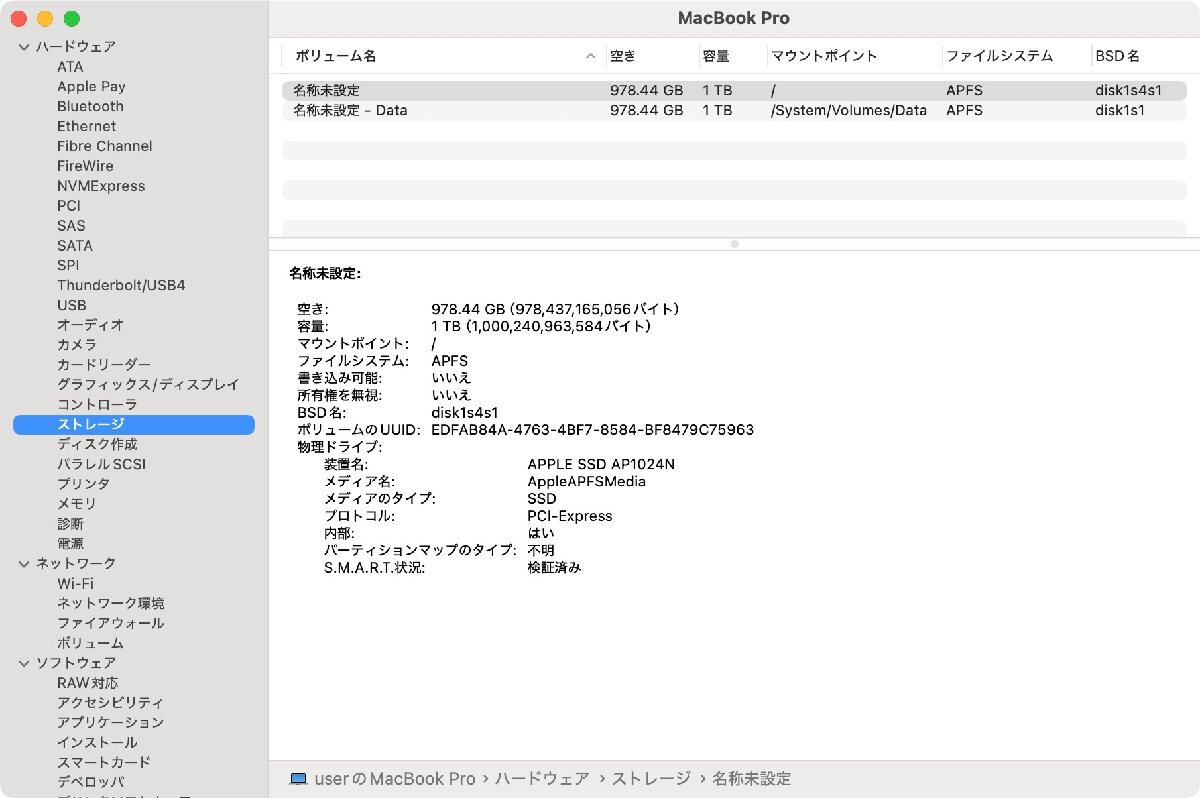Click the Mac icon in the breadcrumb bar
The height and width of the screenshot is (798, 1200).
click(x=299, y=778)
